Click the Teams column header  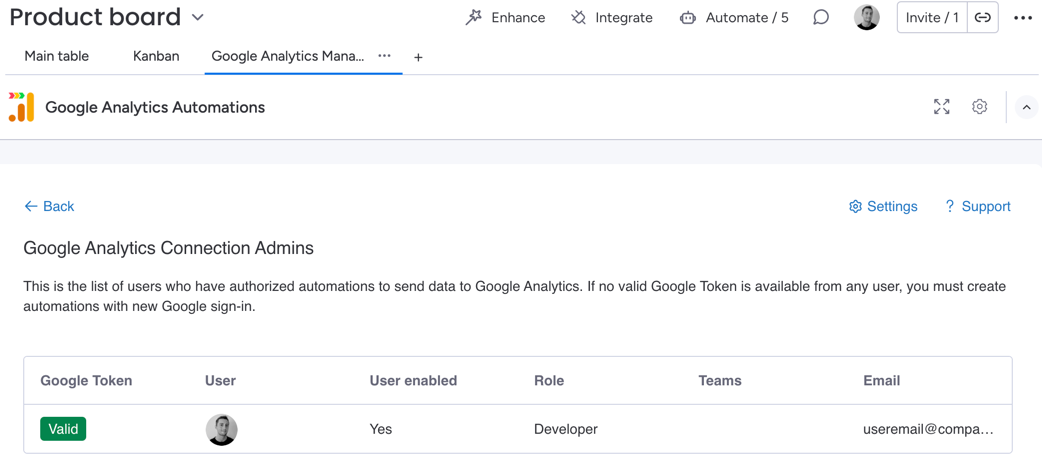[x=720, y=381]
